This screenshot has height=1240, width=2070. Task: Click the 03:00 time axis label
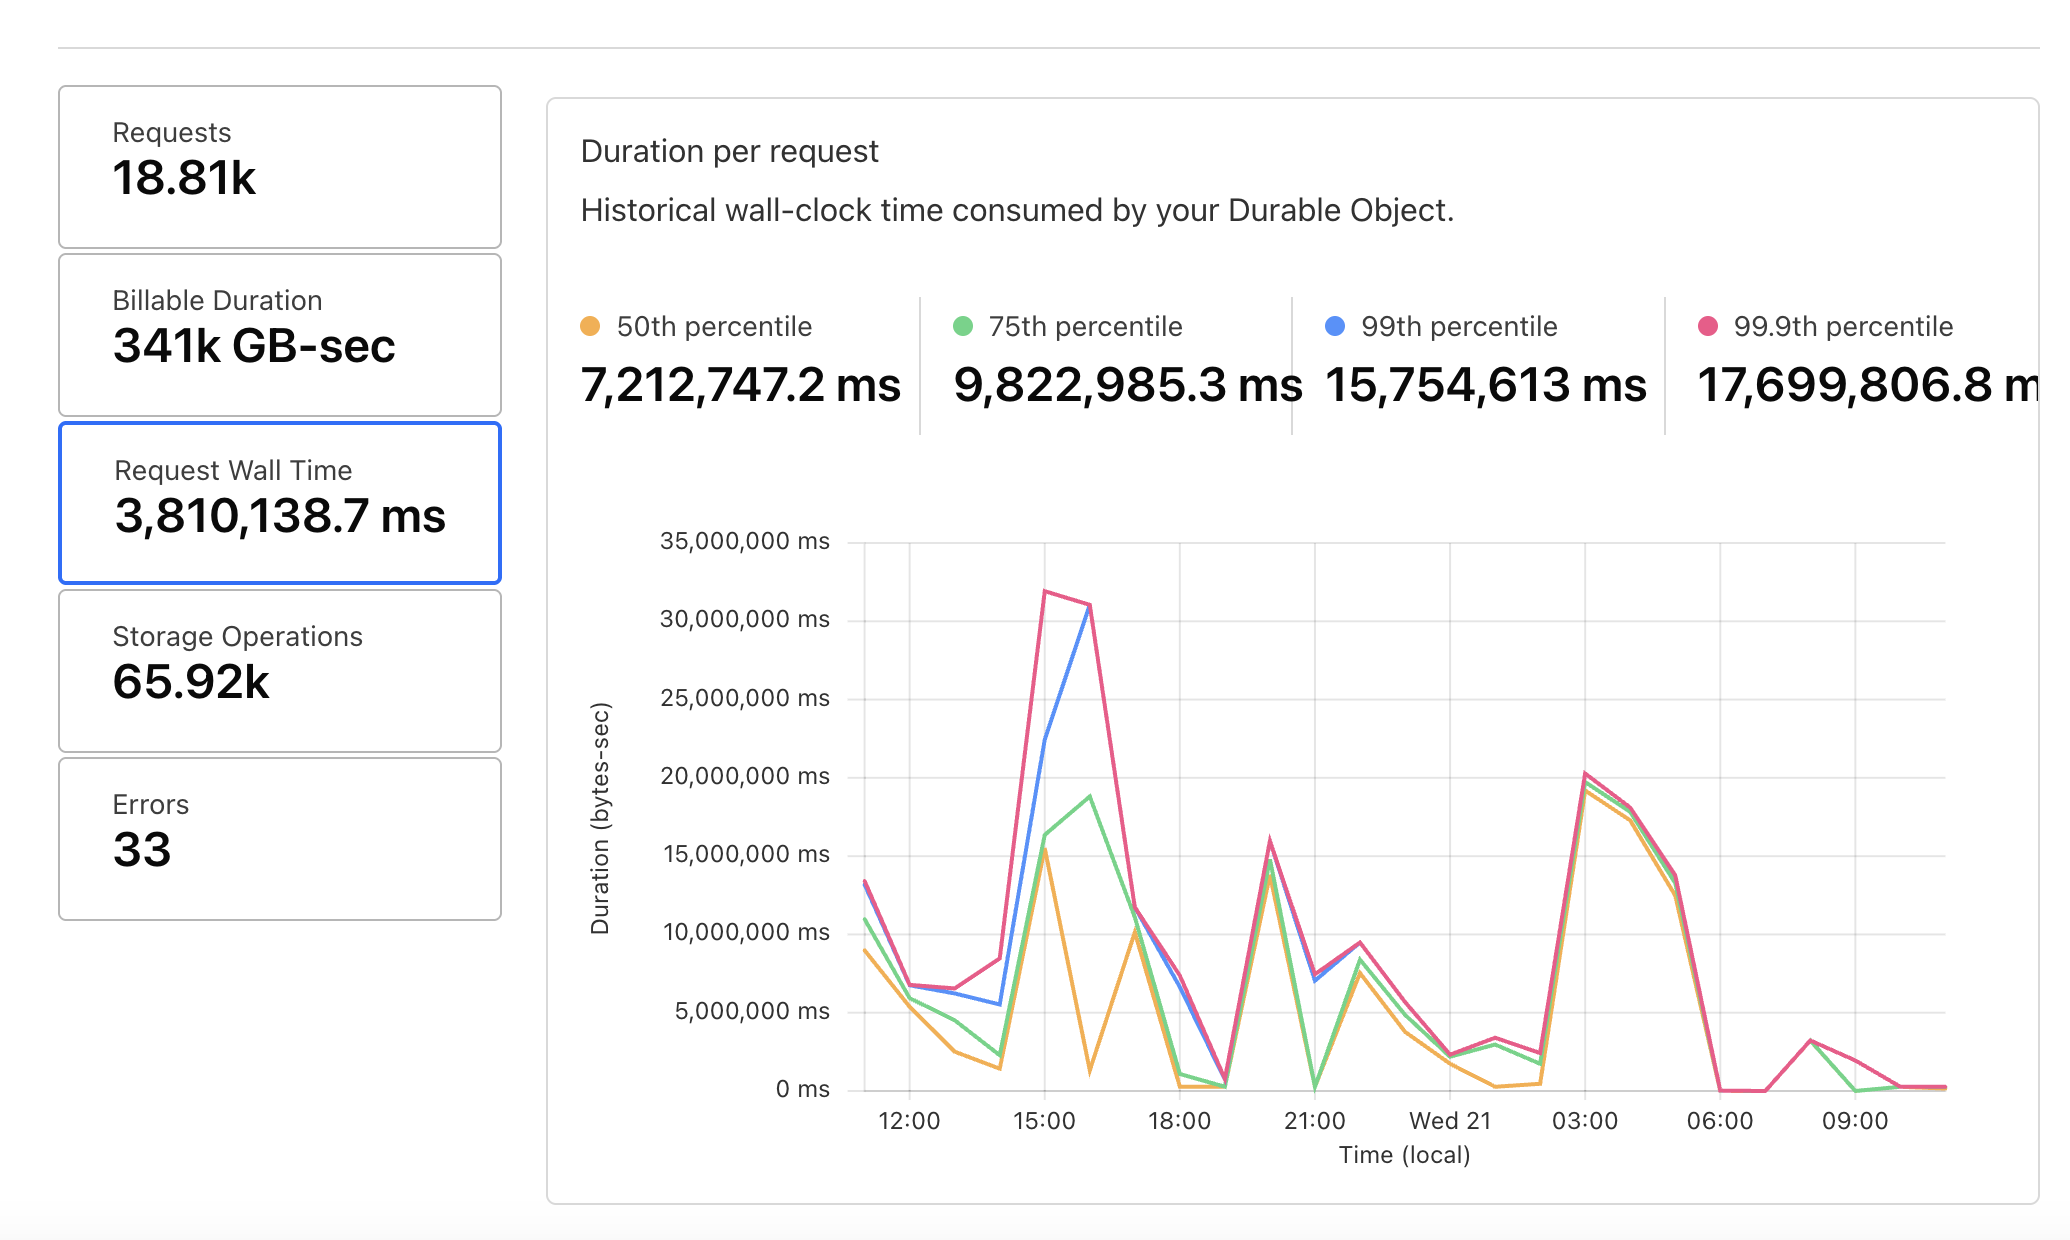pos(1584,1121)
